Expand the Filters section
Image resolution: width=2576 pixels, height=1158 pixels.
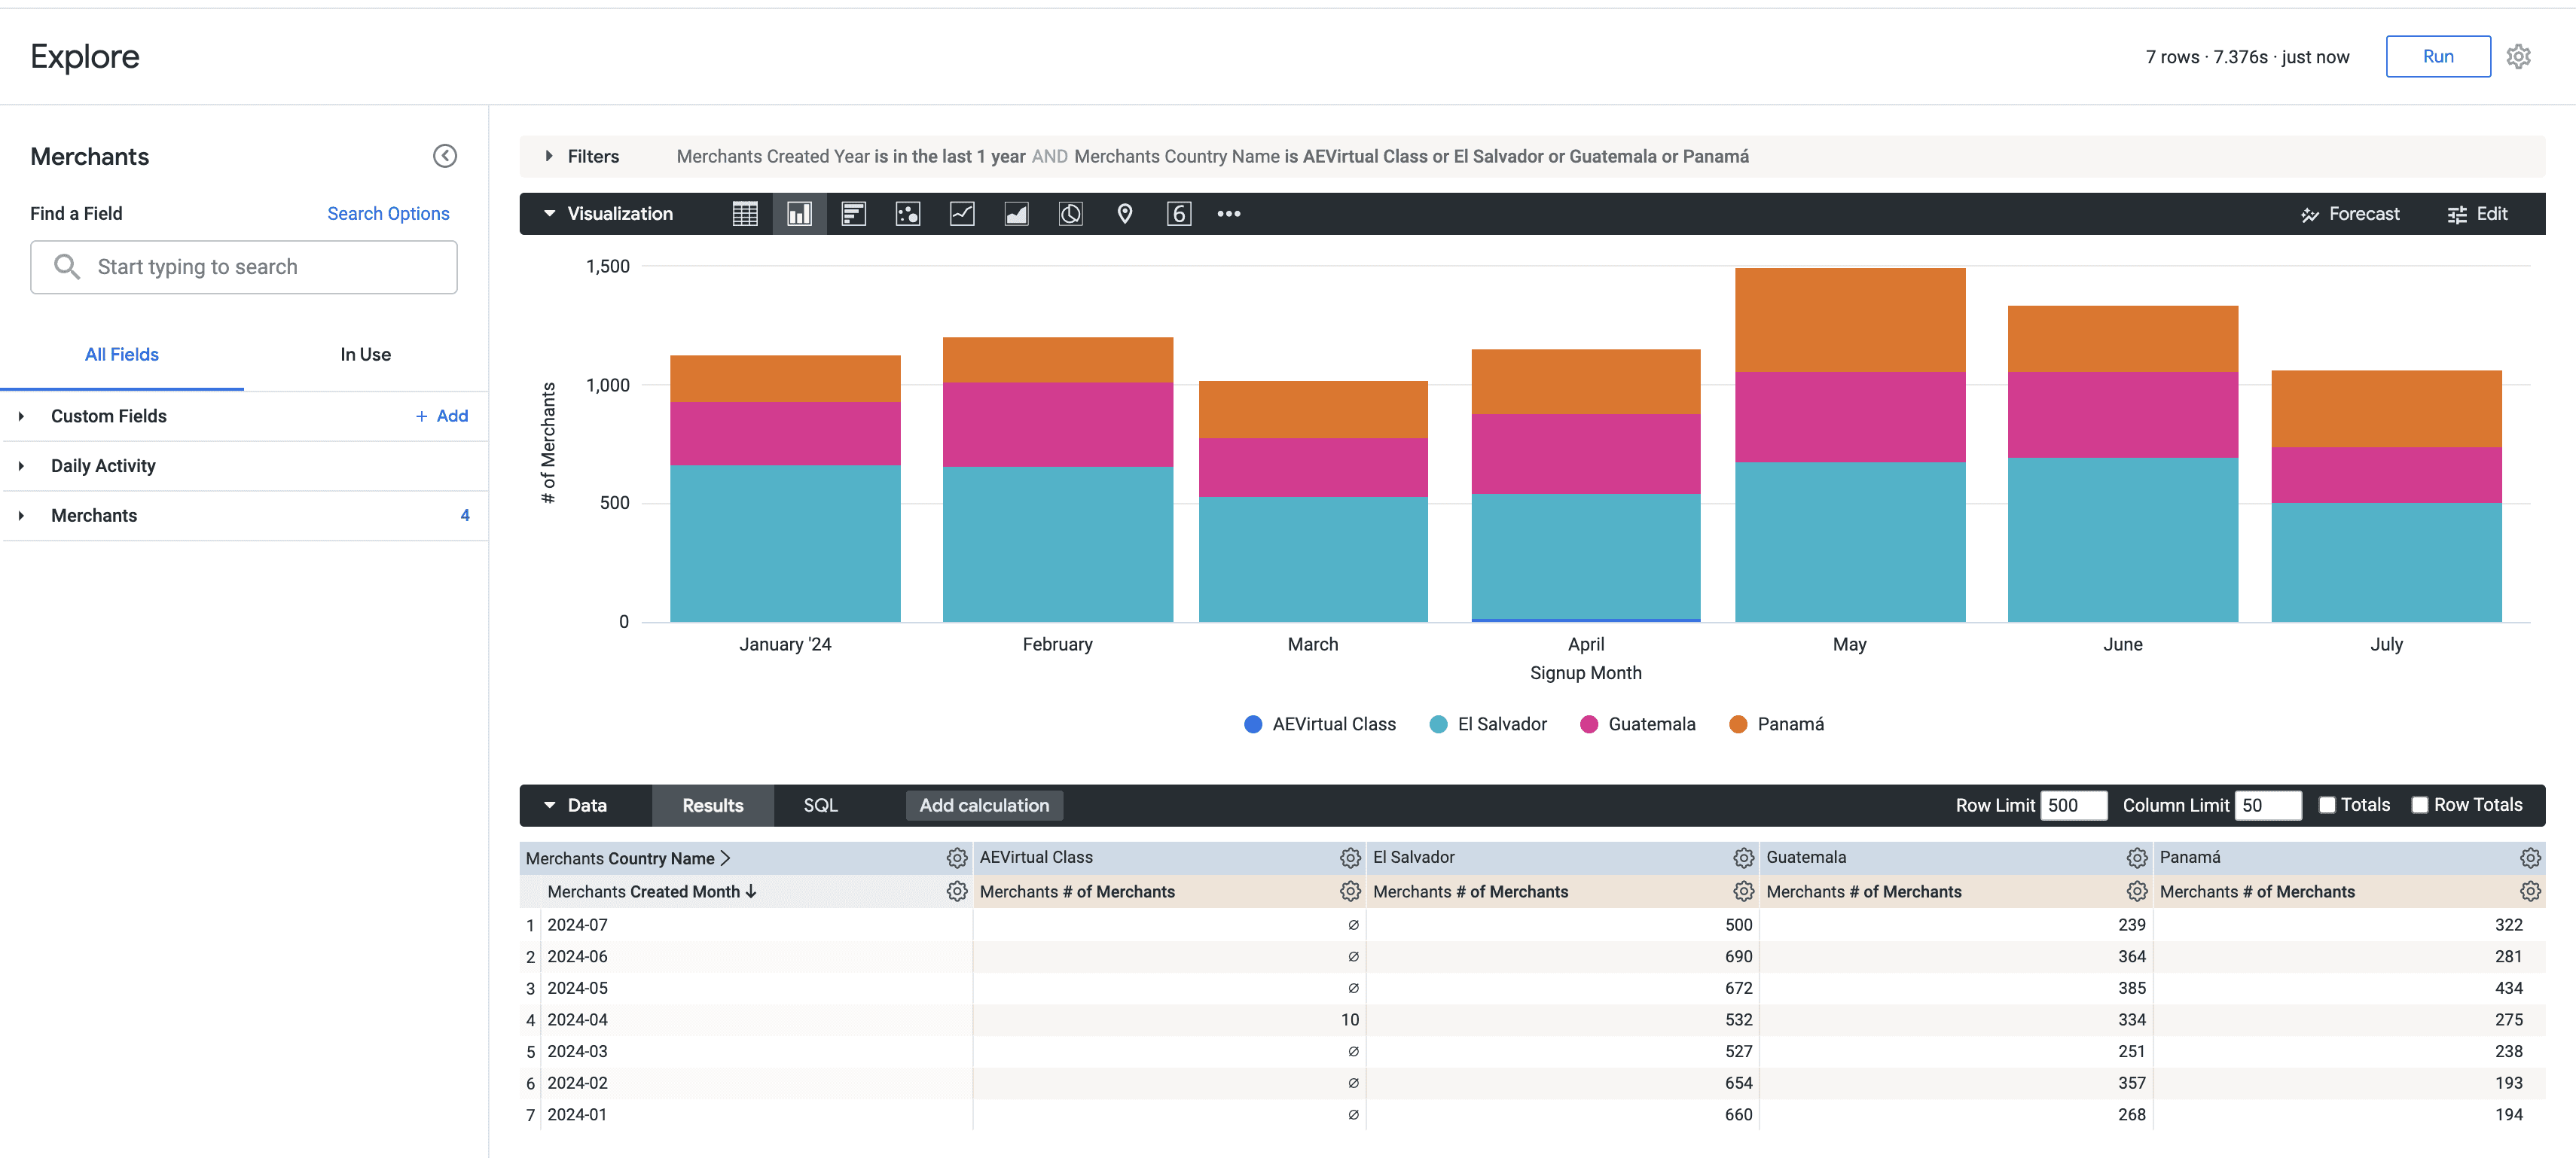coord(549,156)
